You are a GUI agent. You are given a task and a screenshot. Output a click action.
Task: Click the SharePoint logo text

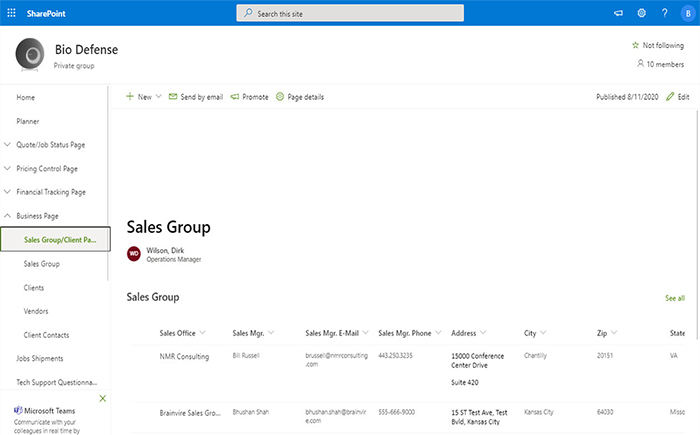pyautogui.click(x=46, y=13)
